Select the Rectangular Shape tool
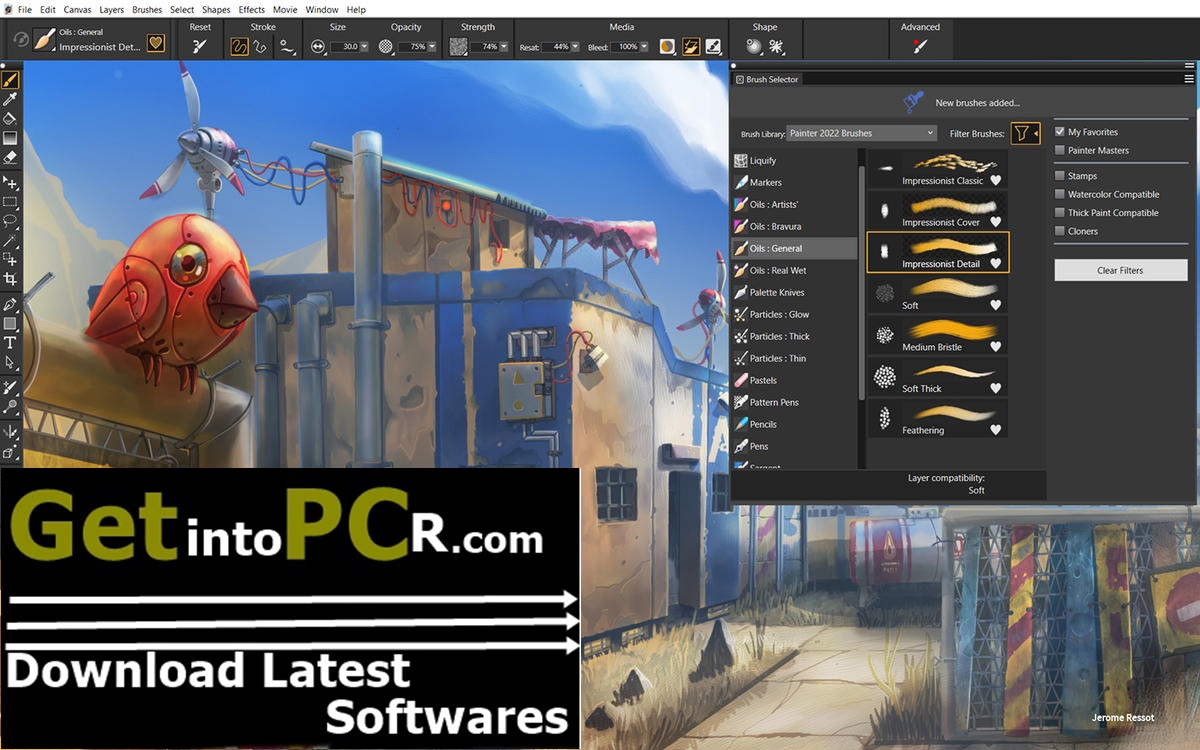The image size is (1200, 750). coord(10,324)
